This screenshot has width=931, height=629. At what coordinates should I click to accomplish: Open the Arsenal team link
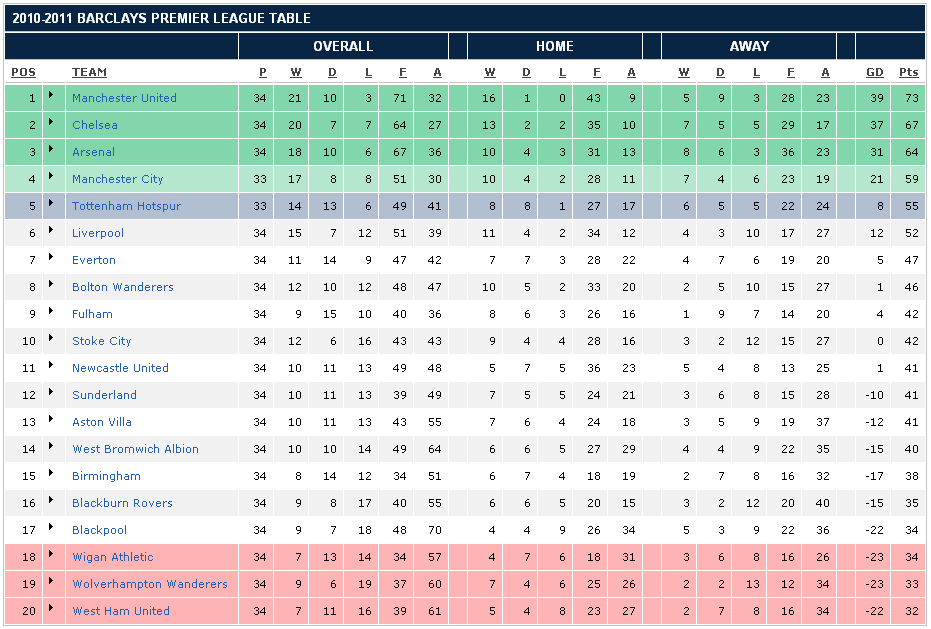(93, 152)
